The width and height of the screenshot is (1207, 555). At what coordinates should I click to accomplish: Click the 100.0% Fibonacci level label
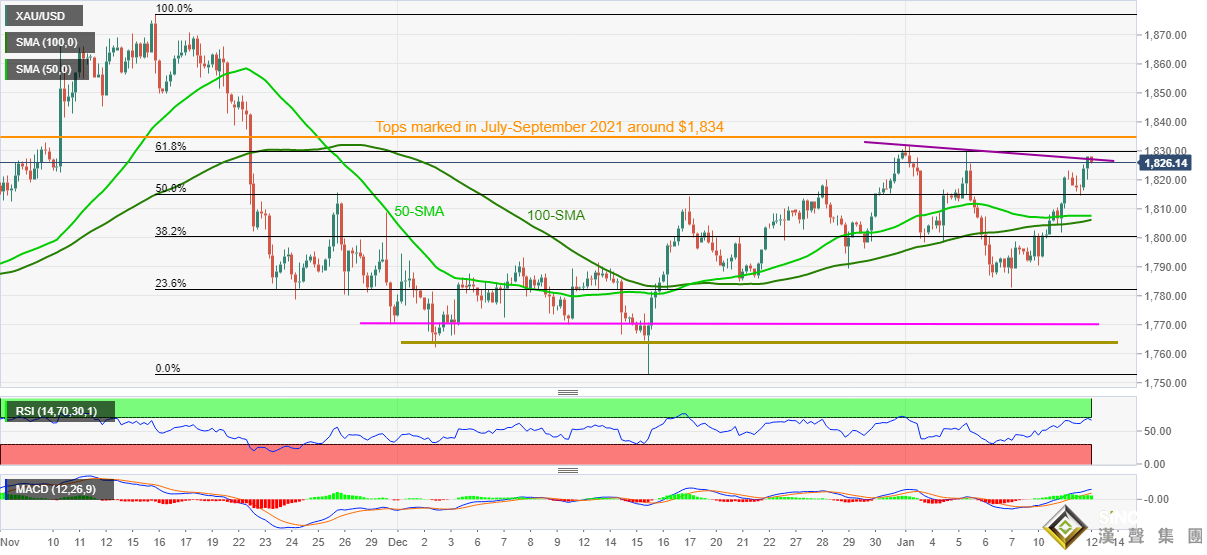174,8
